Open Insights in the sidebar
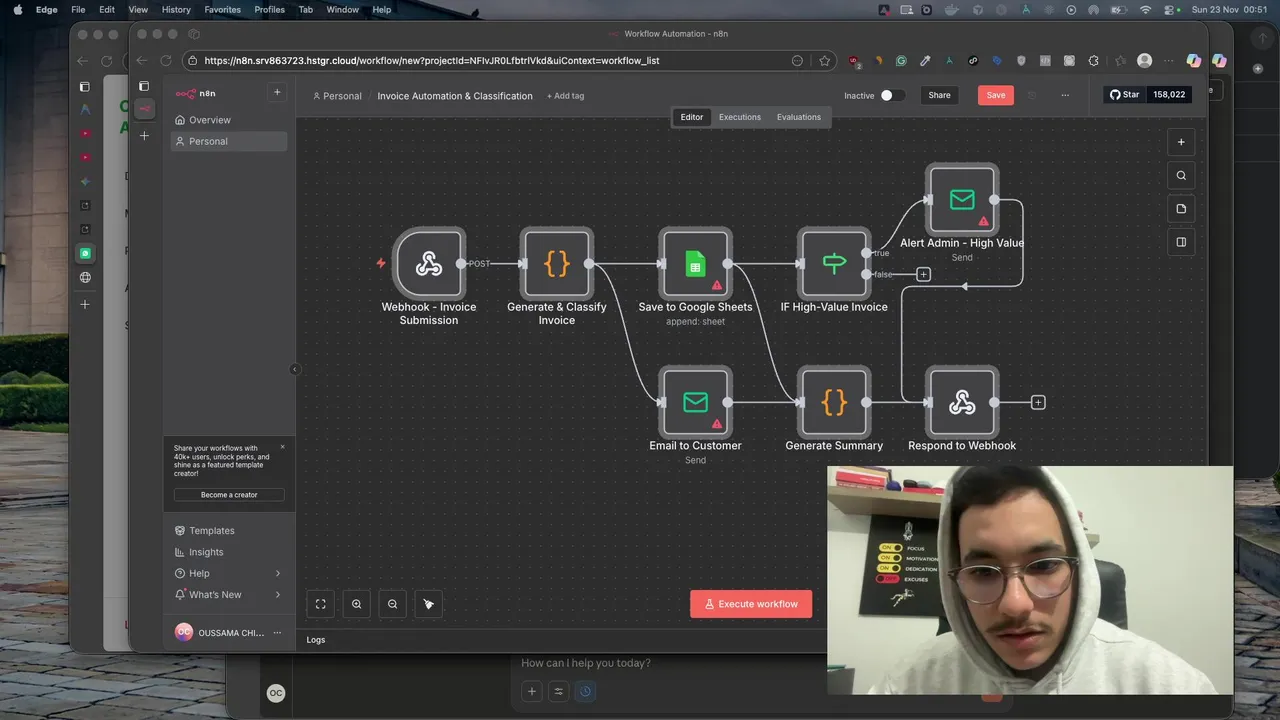This screenshot has height=720, width=1280. [x=228, y=552]
